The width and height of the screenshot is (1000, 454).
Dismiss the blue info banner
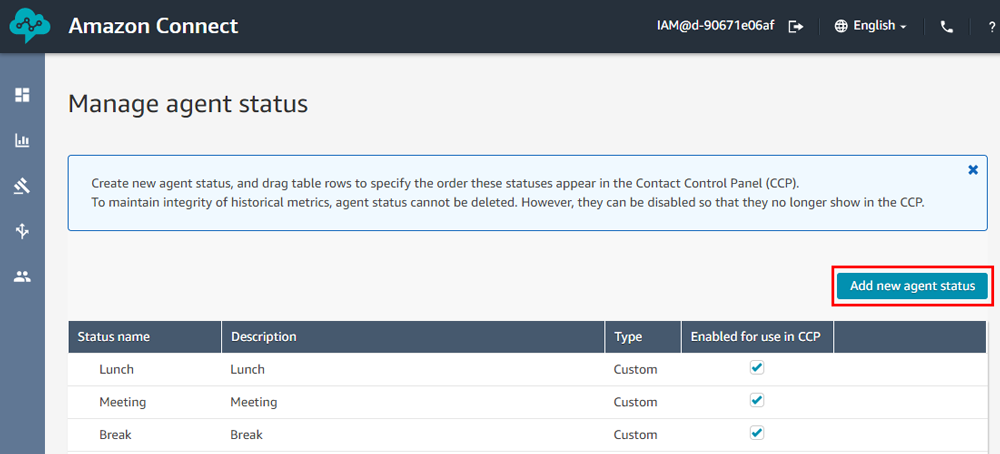pyautogui.click(x=973, y=170)
